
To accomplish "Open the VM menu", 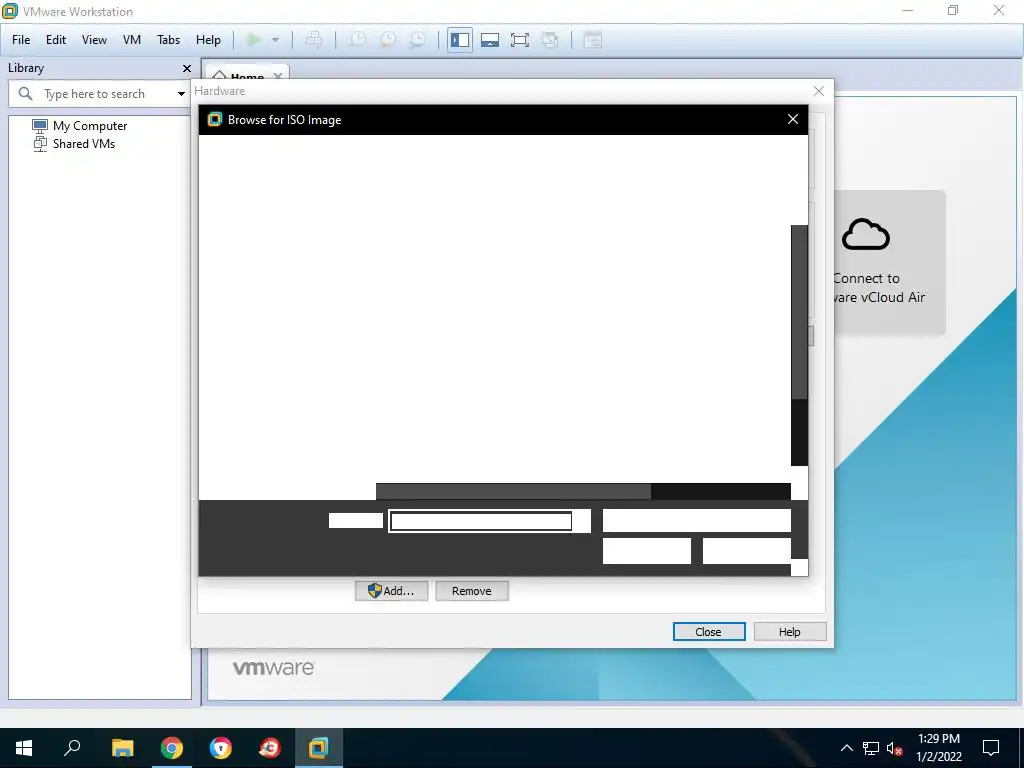I will pyautogui.click(x=132, y=40).
